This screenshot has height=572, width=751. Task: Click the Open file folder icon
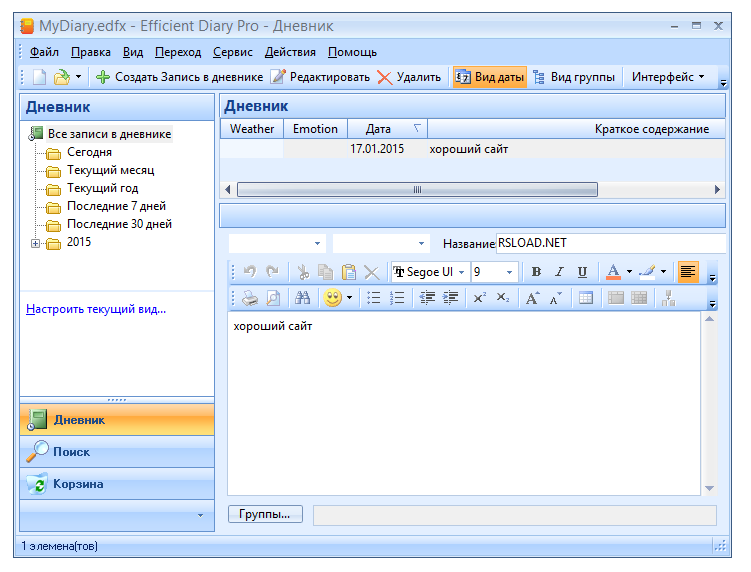tap(61, 77)
